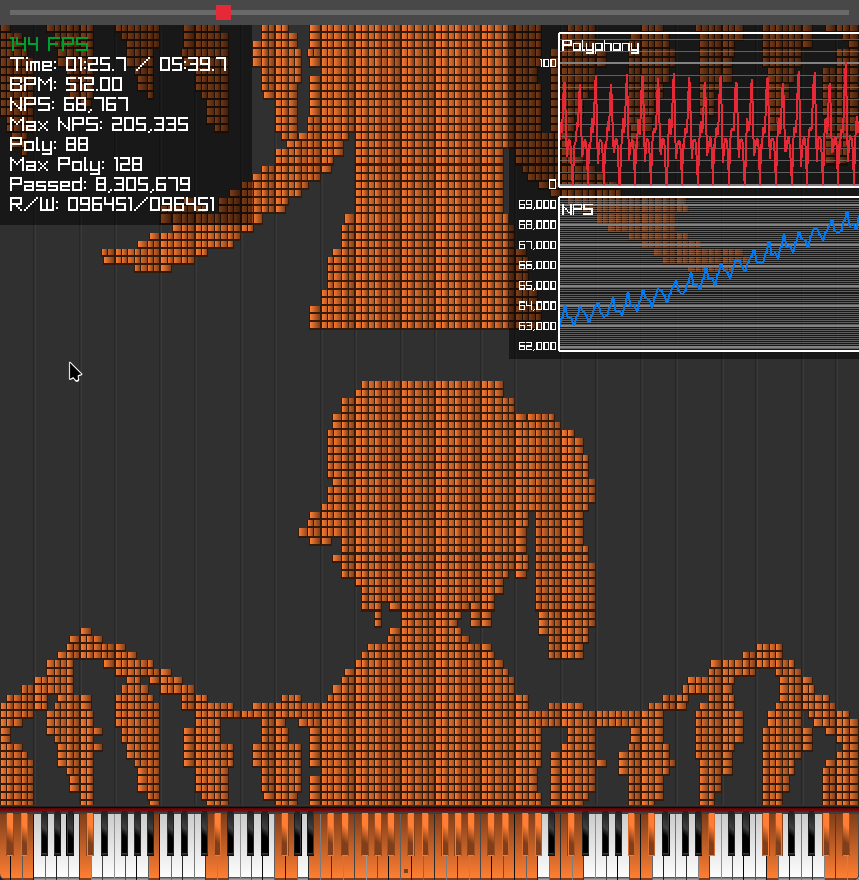Viewport: 859px width, 880px height.
Task: Click the R/W buffer readout
Action: pyautogui.click(x=112, y=205)
